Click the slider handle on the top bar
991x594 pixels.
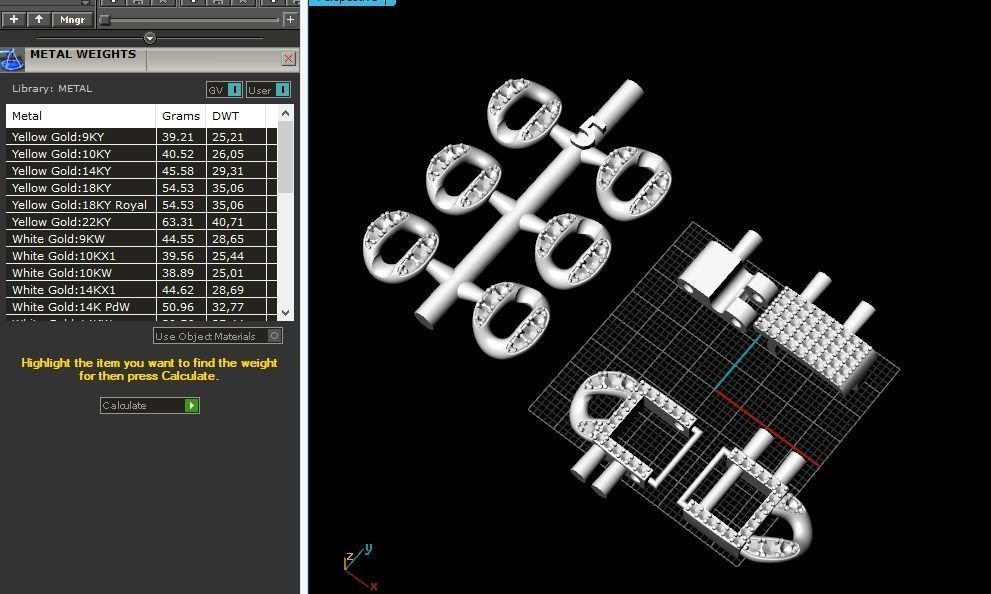coord(105,20)
